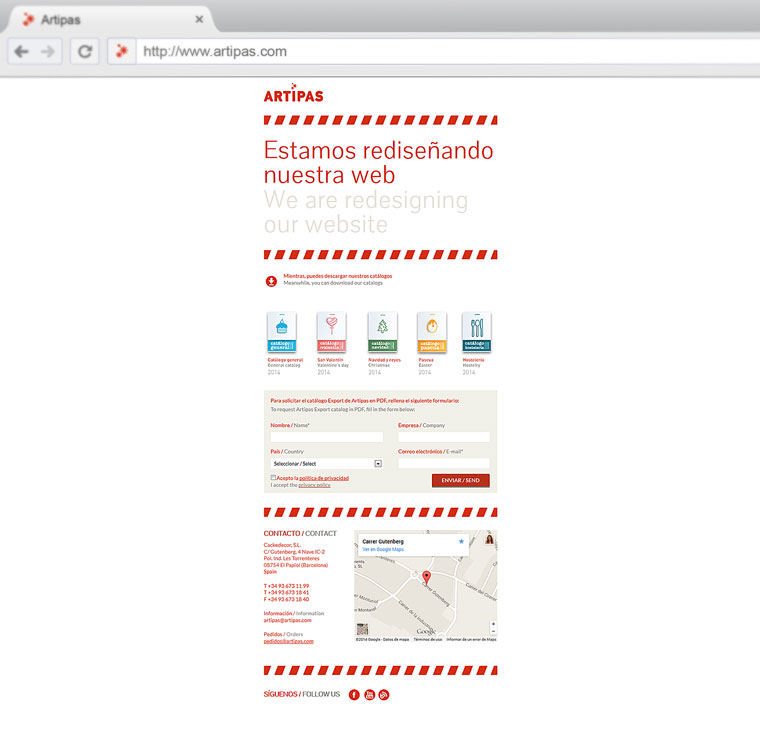Click the Catálogo general text label
Viewport: 760px width, 731px height.
(285, 360)
